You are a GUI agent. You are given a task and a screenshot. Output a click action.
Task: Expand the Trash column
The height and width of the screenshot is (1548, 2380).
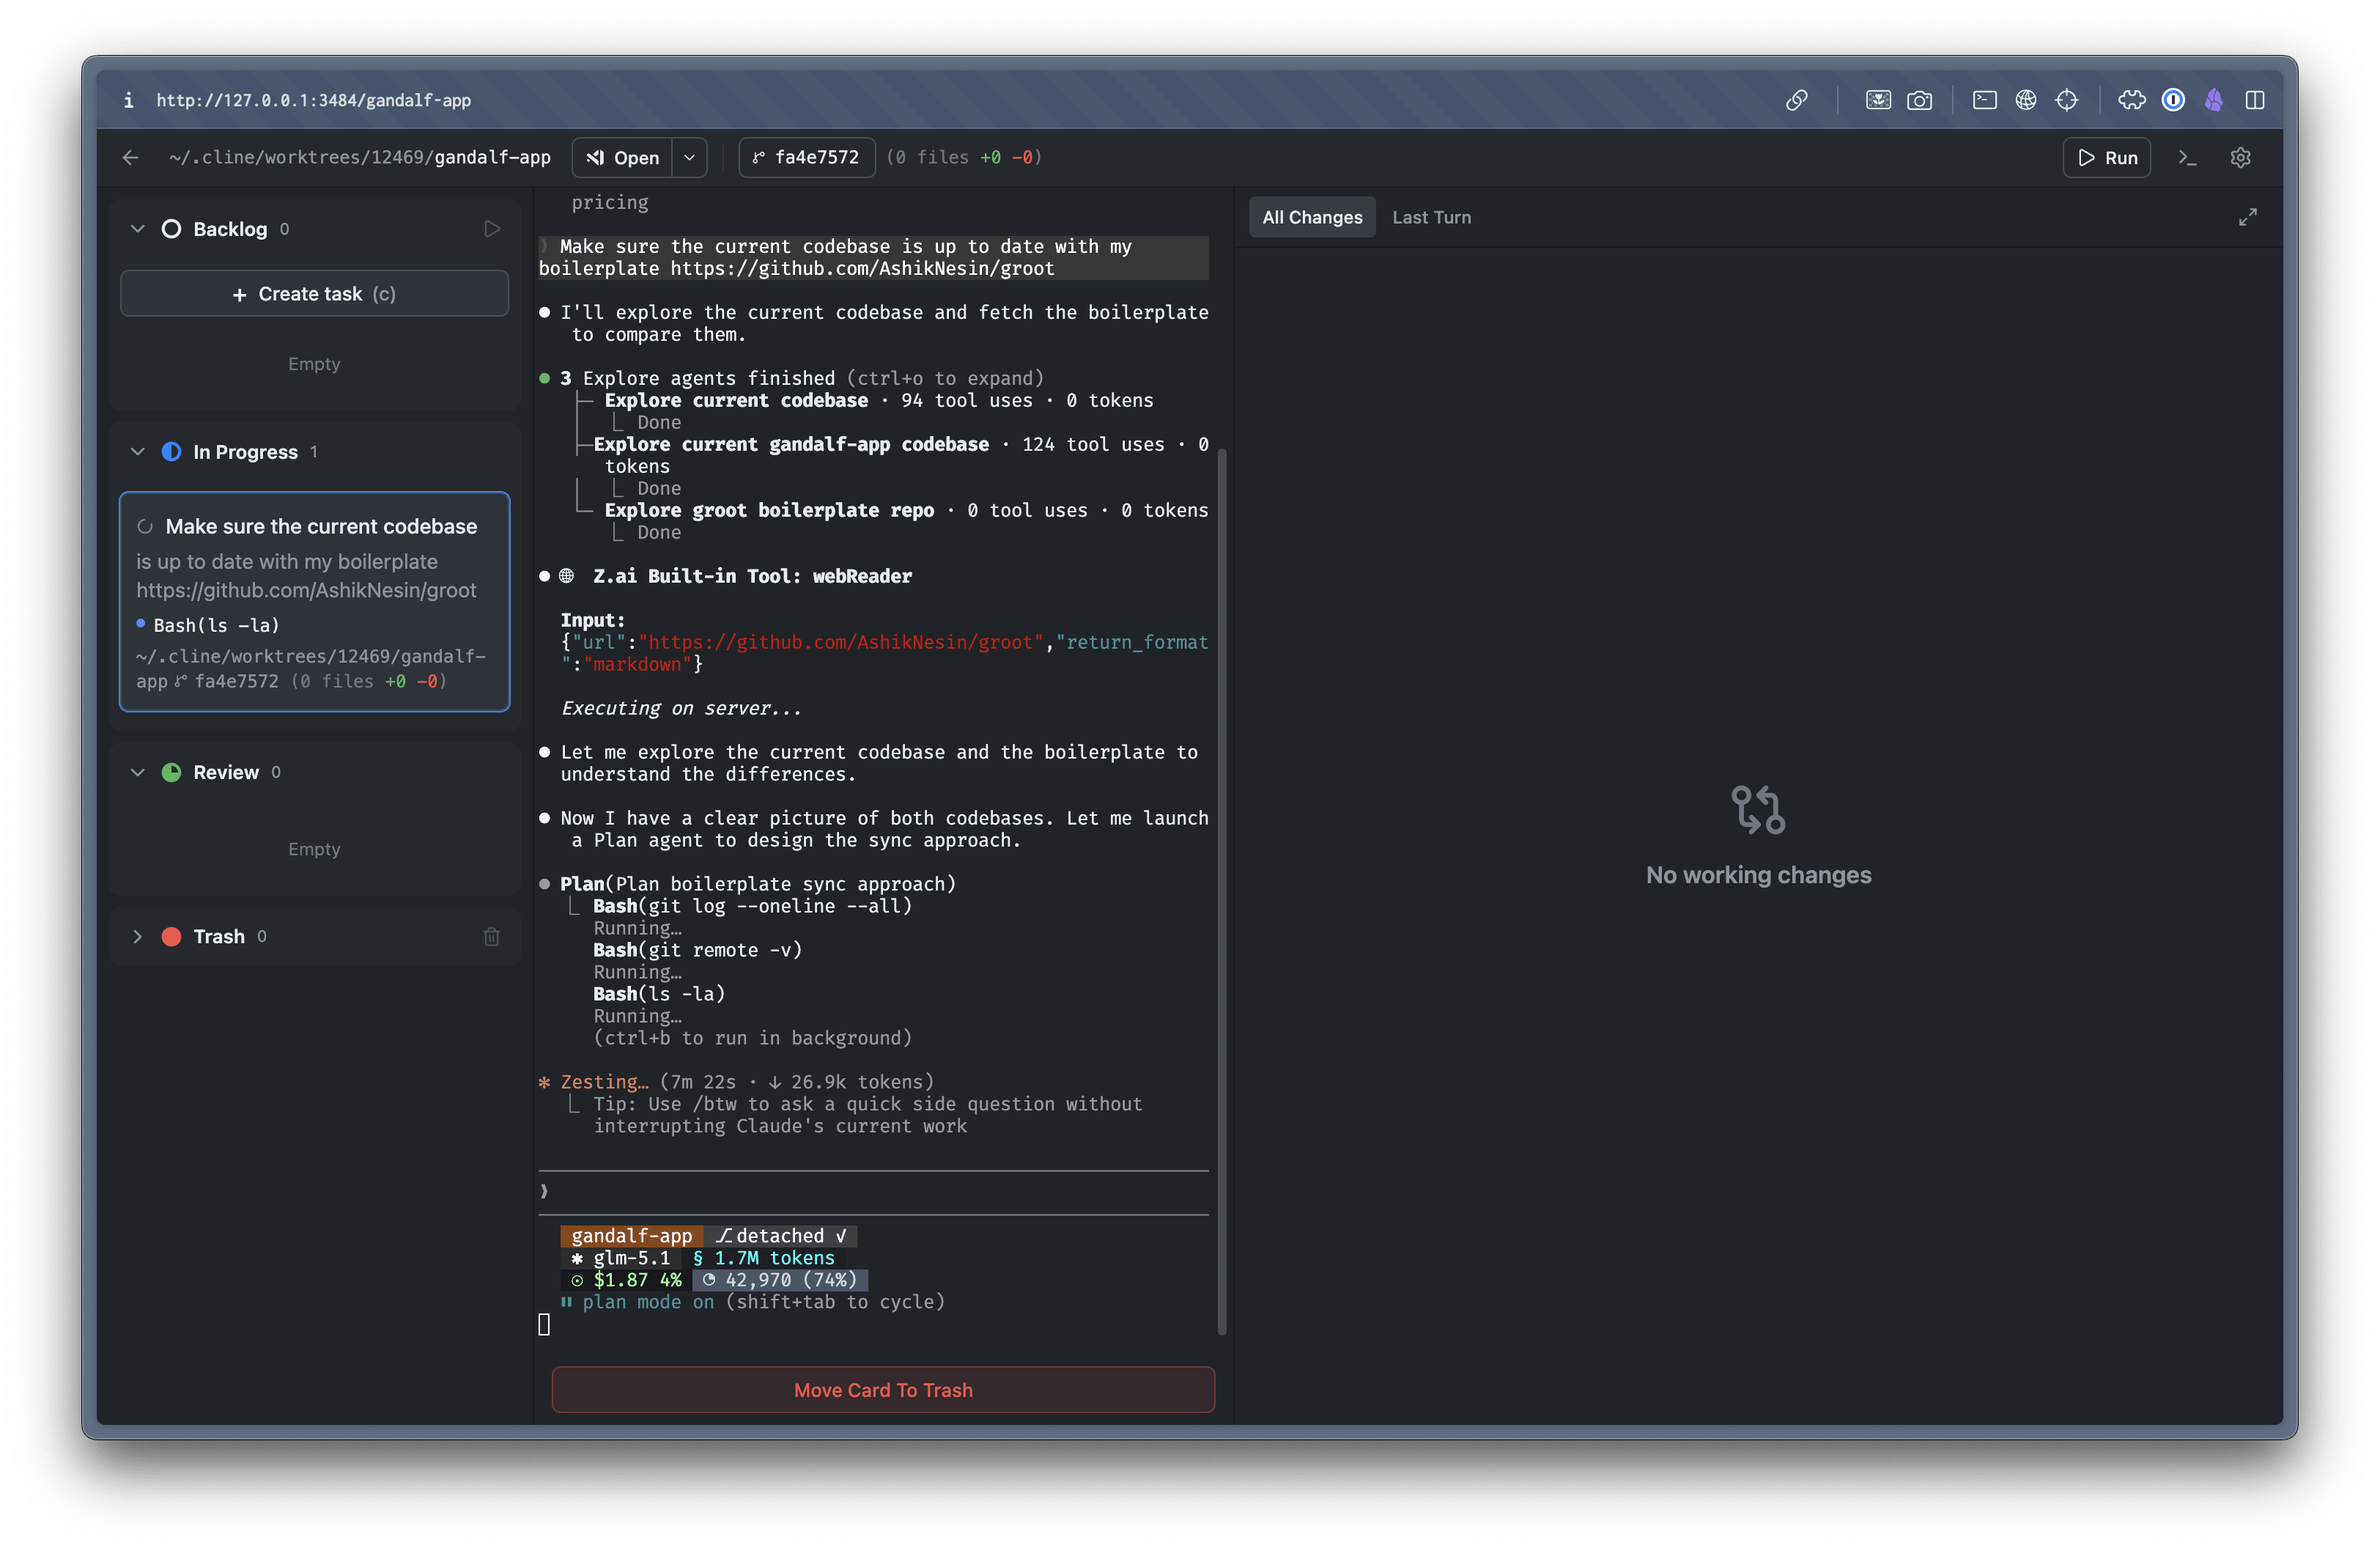(x=138, y=937)
